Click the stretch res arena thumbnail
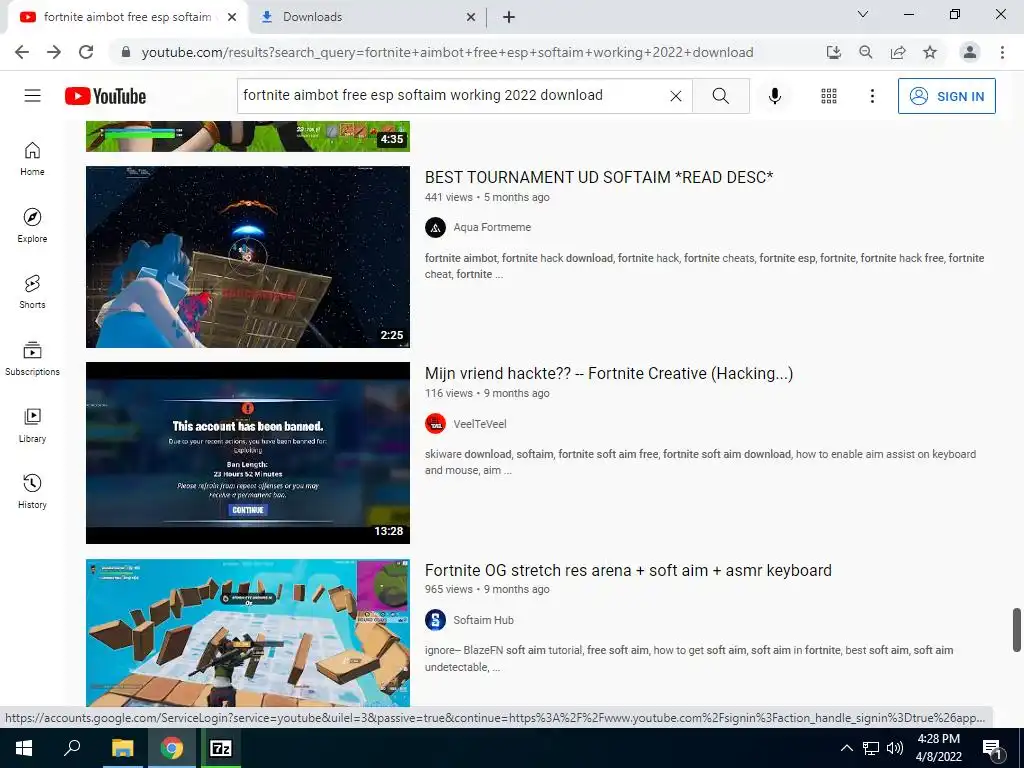The height and width of the screenshot is (768, 1024). 248,632
